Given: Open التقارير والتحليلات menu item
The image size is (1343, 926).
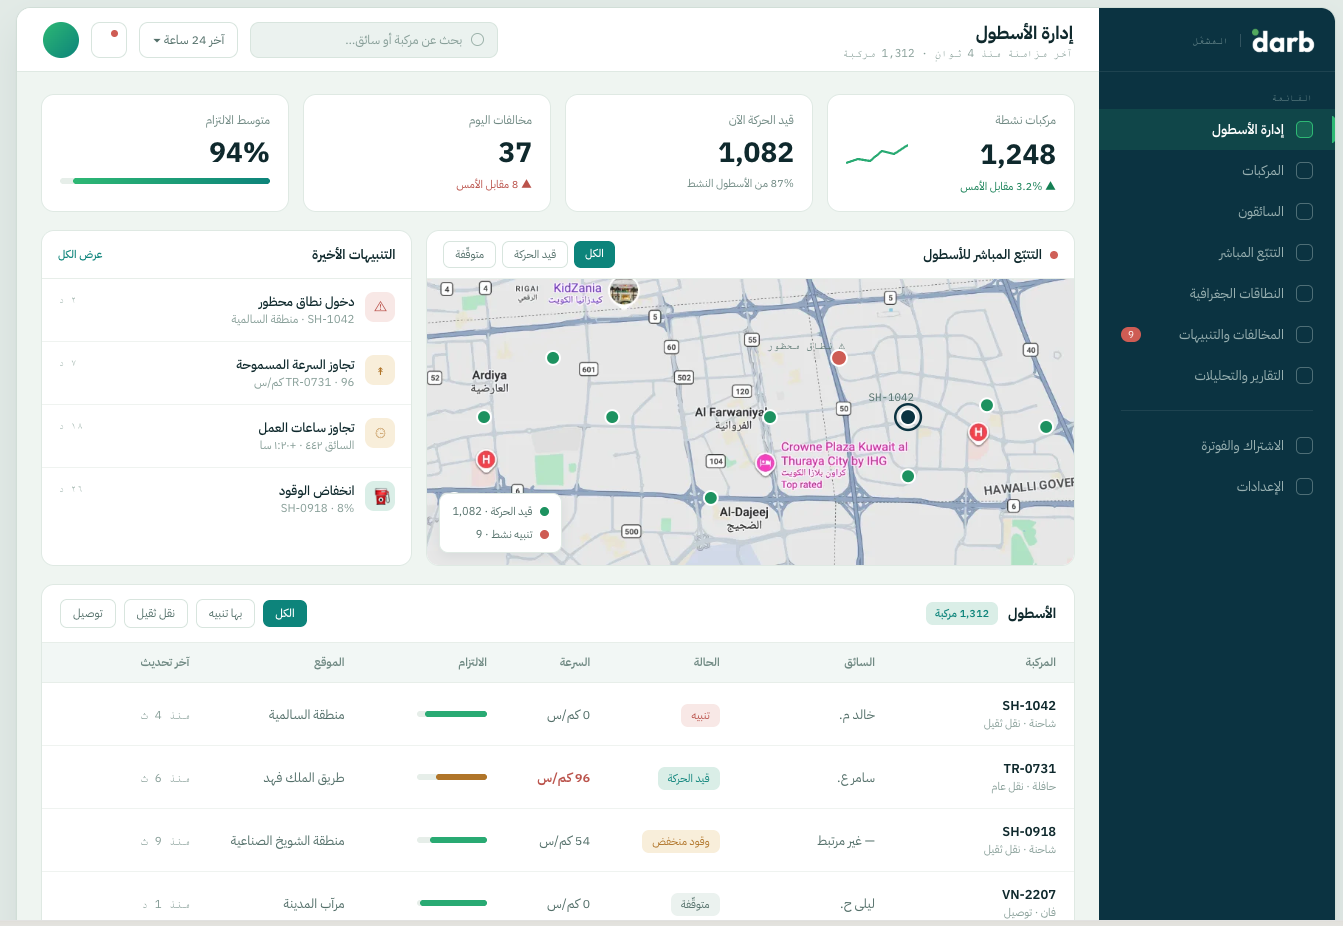Looking at the screenshot, I should point(1217,375).
